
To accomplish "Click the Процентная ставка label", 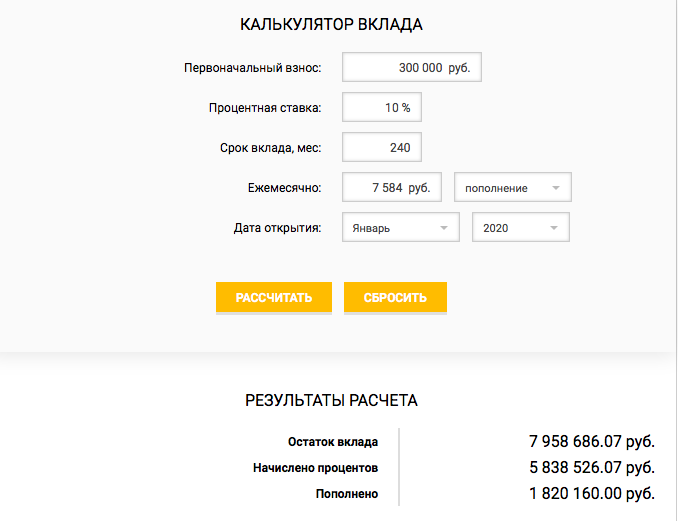I will tap(265, 108).
